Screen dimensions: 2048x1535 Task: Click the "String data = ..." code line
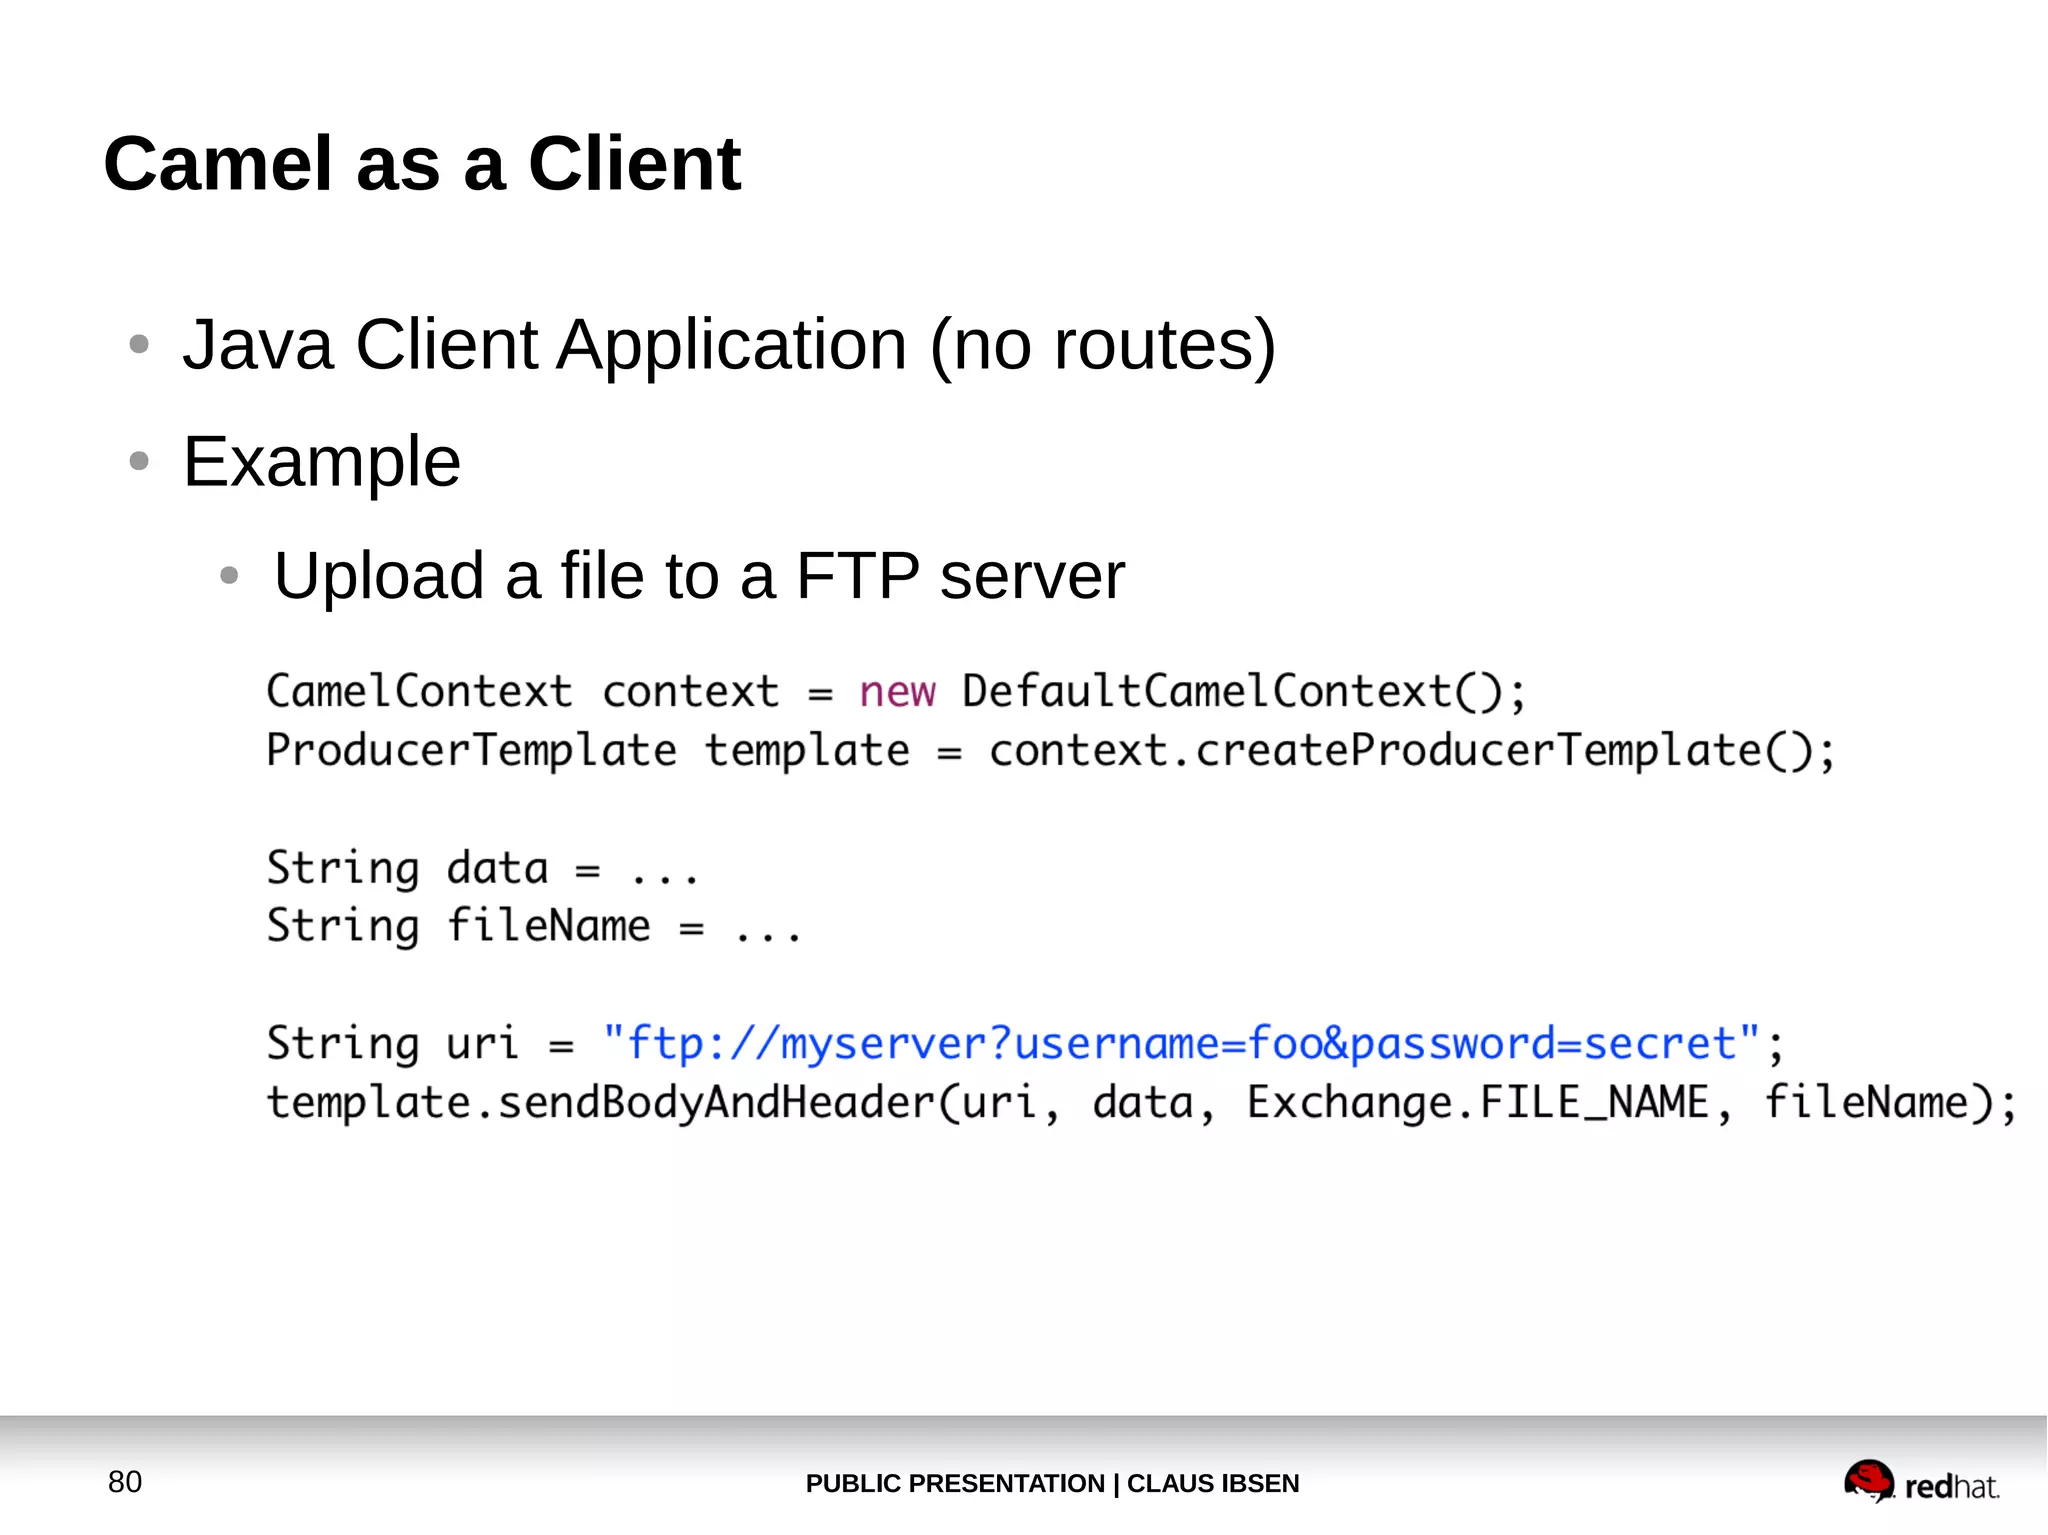tap(482, 868)
